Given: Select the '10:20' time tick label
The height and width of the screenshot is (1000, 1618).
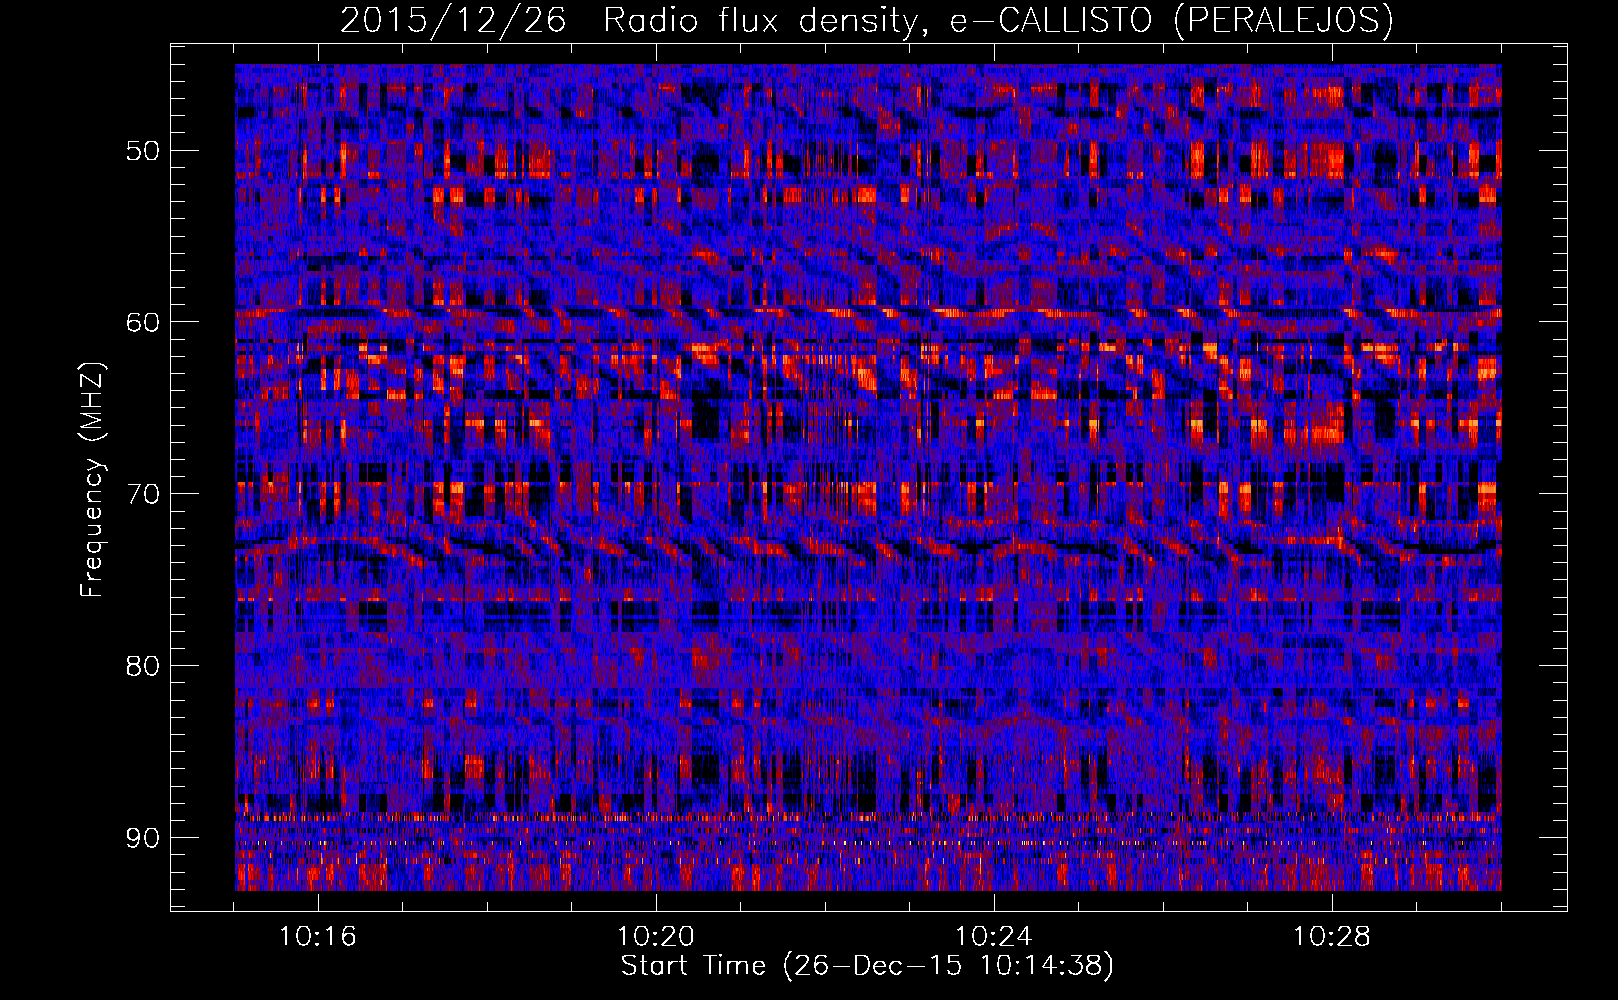Looking at the screenshot, I should click(656, 937).
